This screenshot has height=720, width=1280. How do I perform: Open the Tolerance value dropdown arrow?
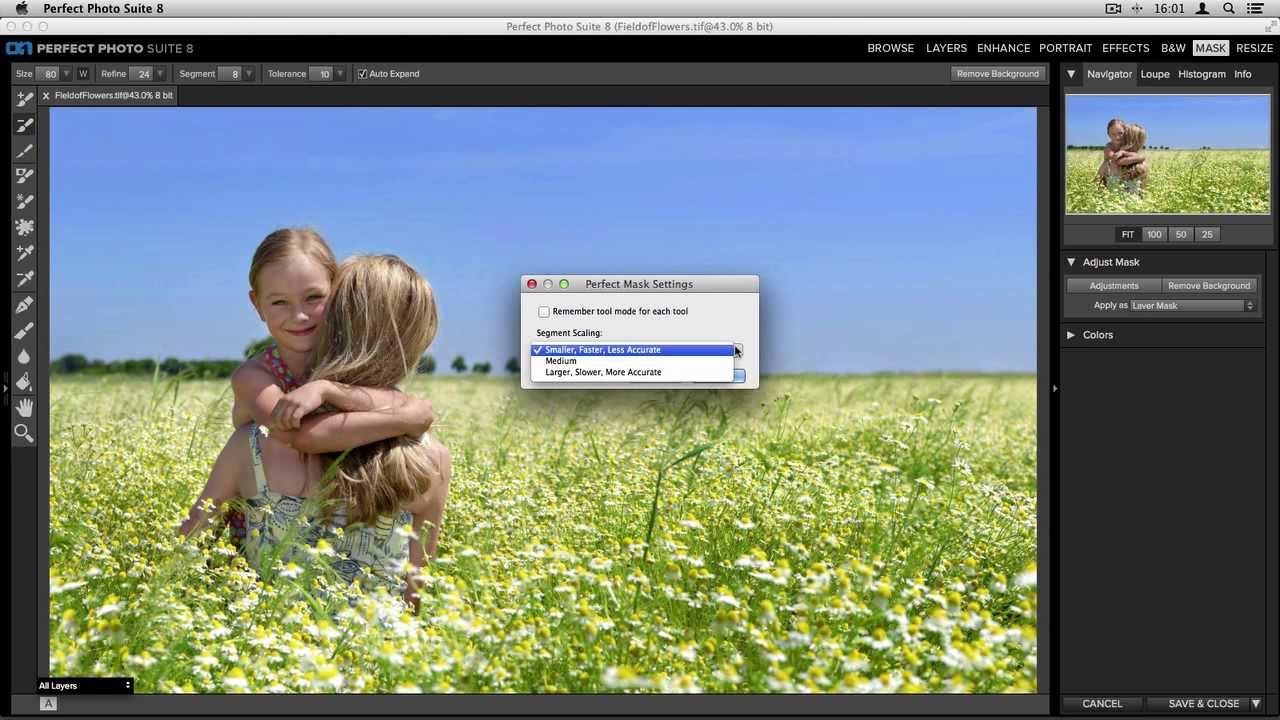pyautogui.click(x=341, y=74)
